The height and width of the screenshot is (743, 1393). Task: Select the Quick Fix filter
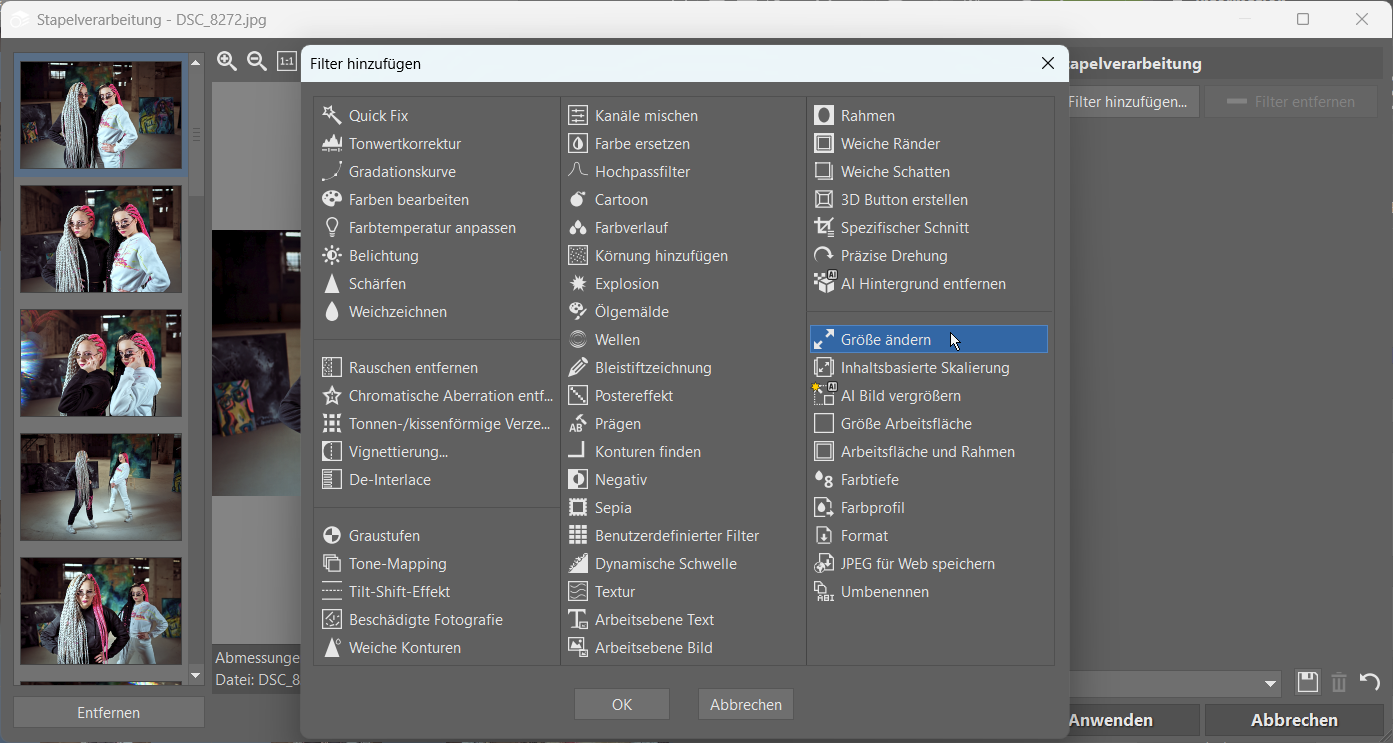point(378,116)
